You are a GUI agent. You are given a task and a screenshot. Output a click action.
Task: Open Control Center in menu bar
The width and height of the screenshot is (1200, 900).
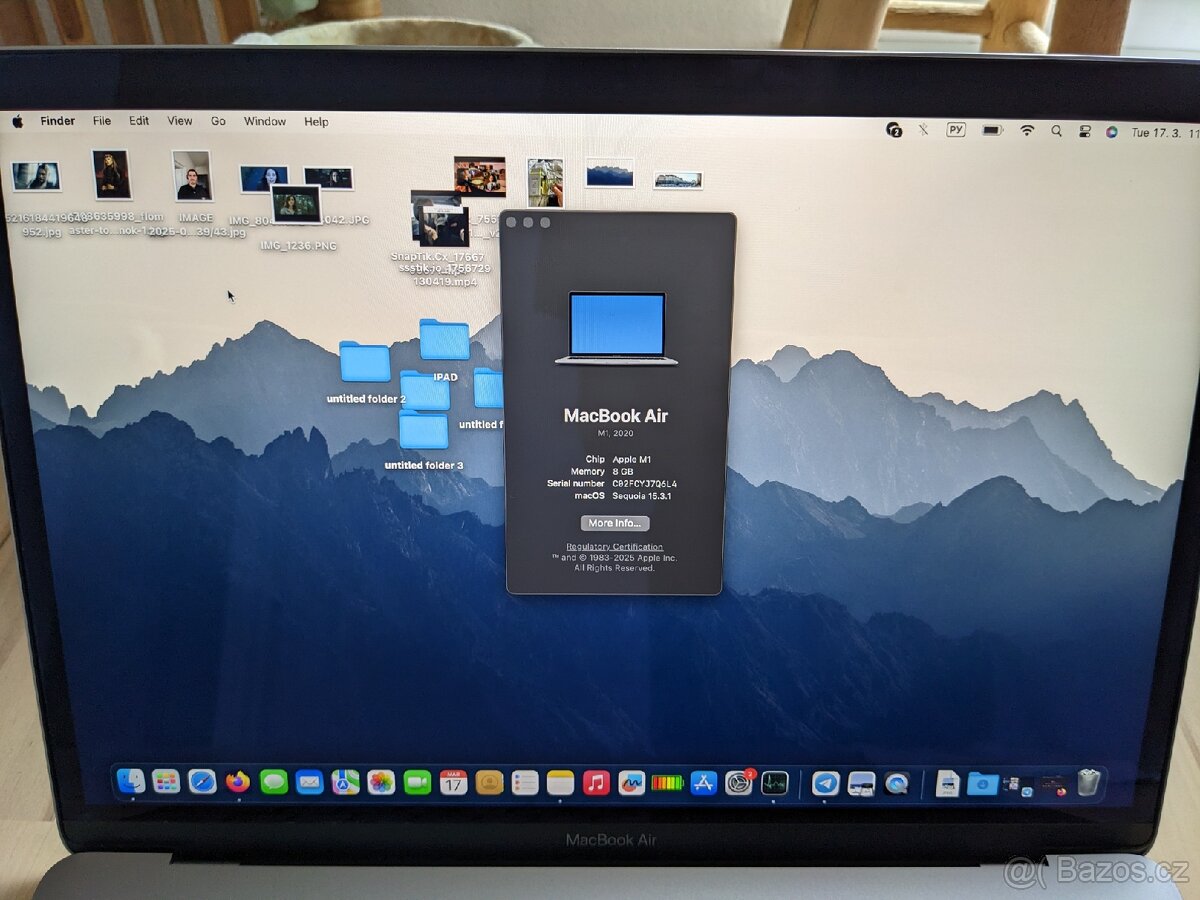point(1084,131)
